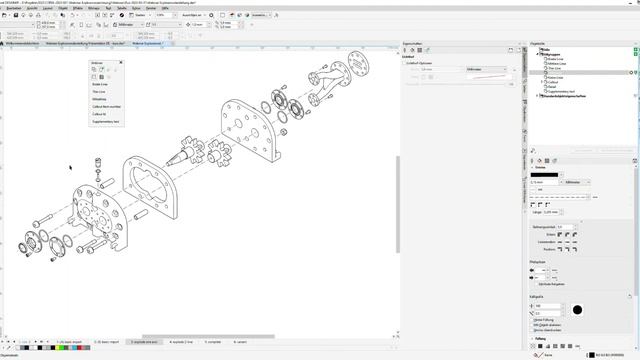Apply Thin Line style from floating panel

click(x=99, y=92)
